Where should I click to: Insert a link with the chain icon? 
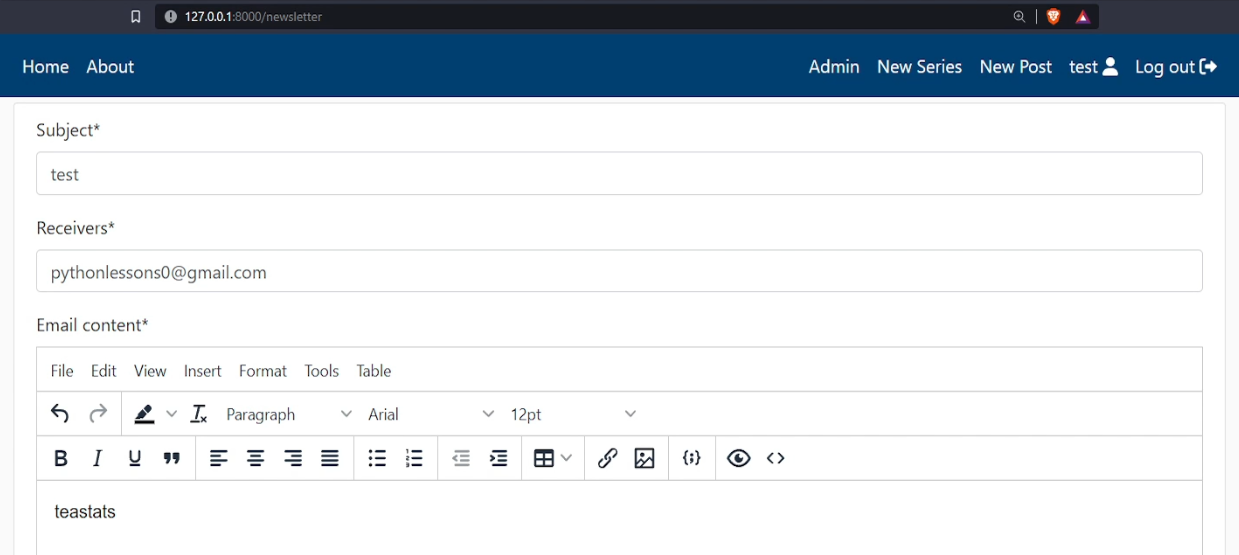pyautogui.click(x=607, y=458)
